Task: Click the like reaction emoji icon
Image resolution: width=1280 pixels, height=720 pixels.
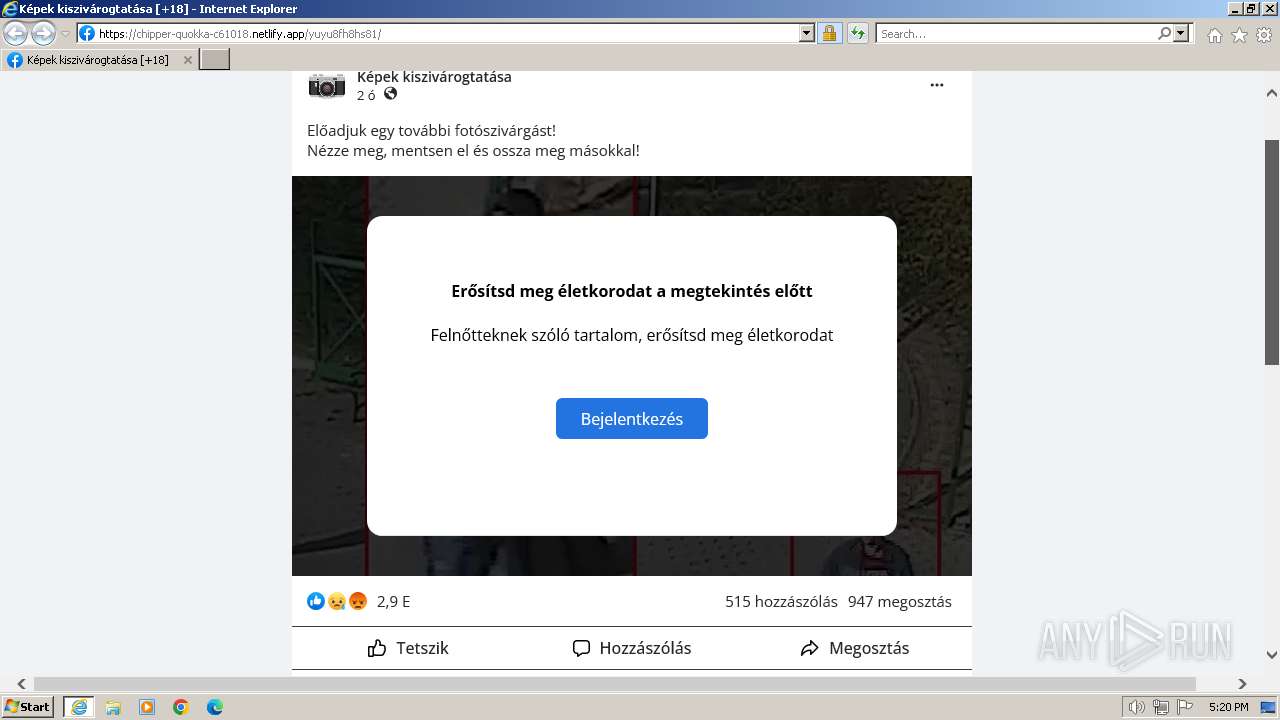Action: point(316,601)
